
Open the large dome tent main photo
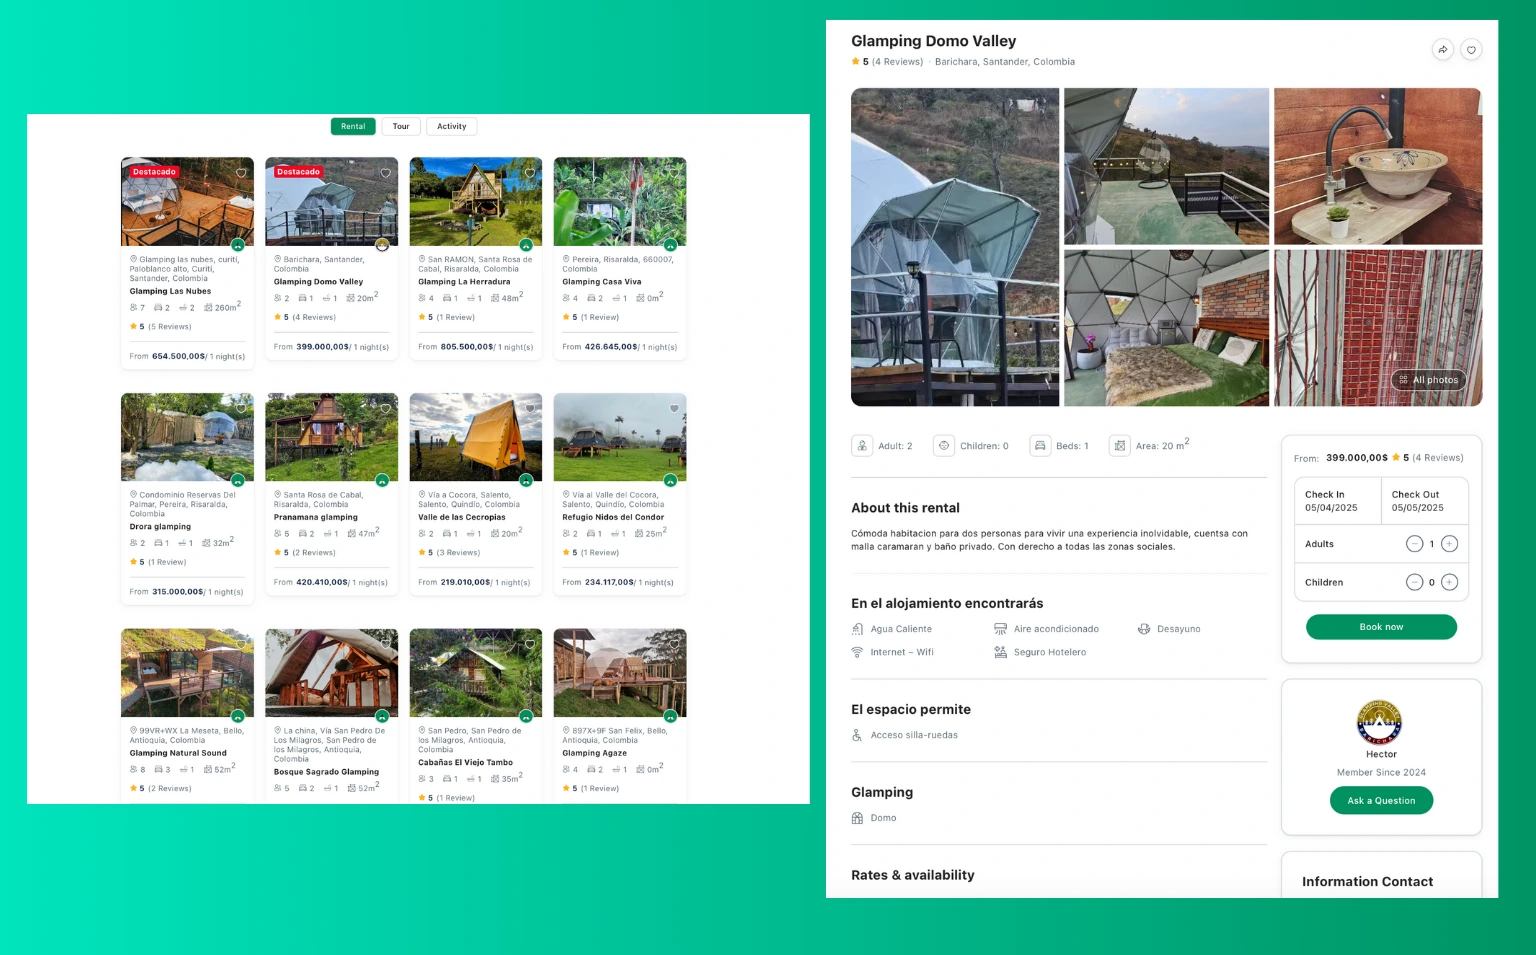955,247
